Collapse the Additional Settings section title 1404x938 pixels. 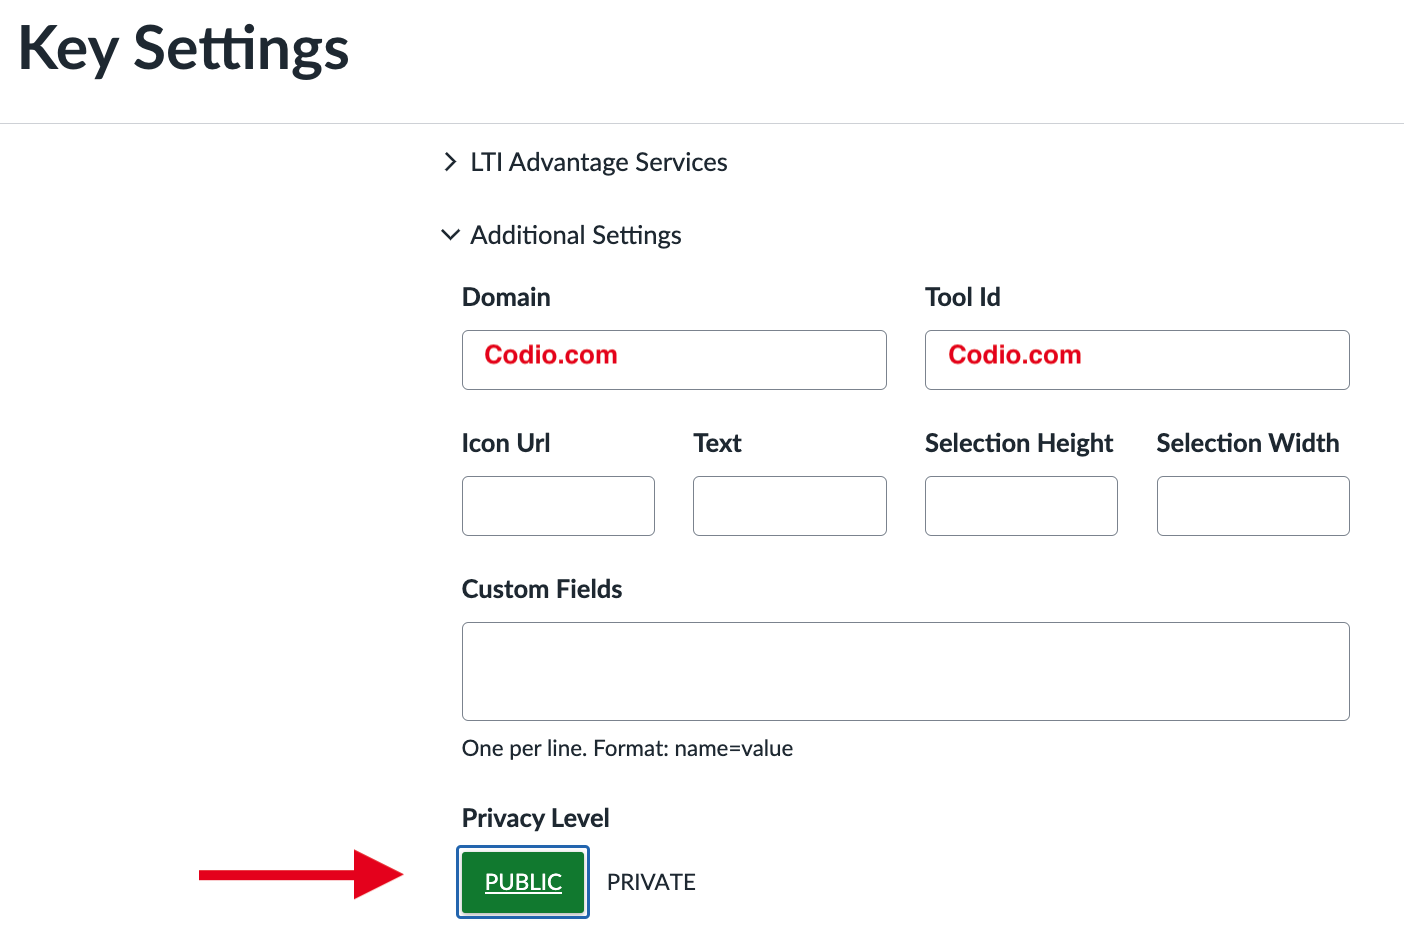(x=575, y=235)
